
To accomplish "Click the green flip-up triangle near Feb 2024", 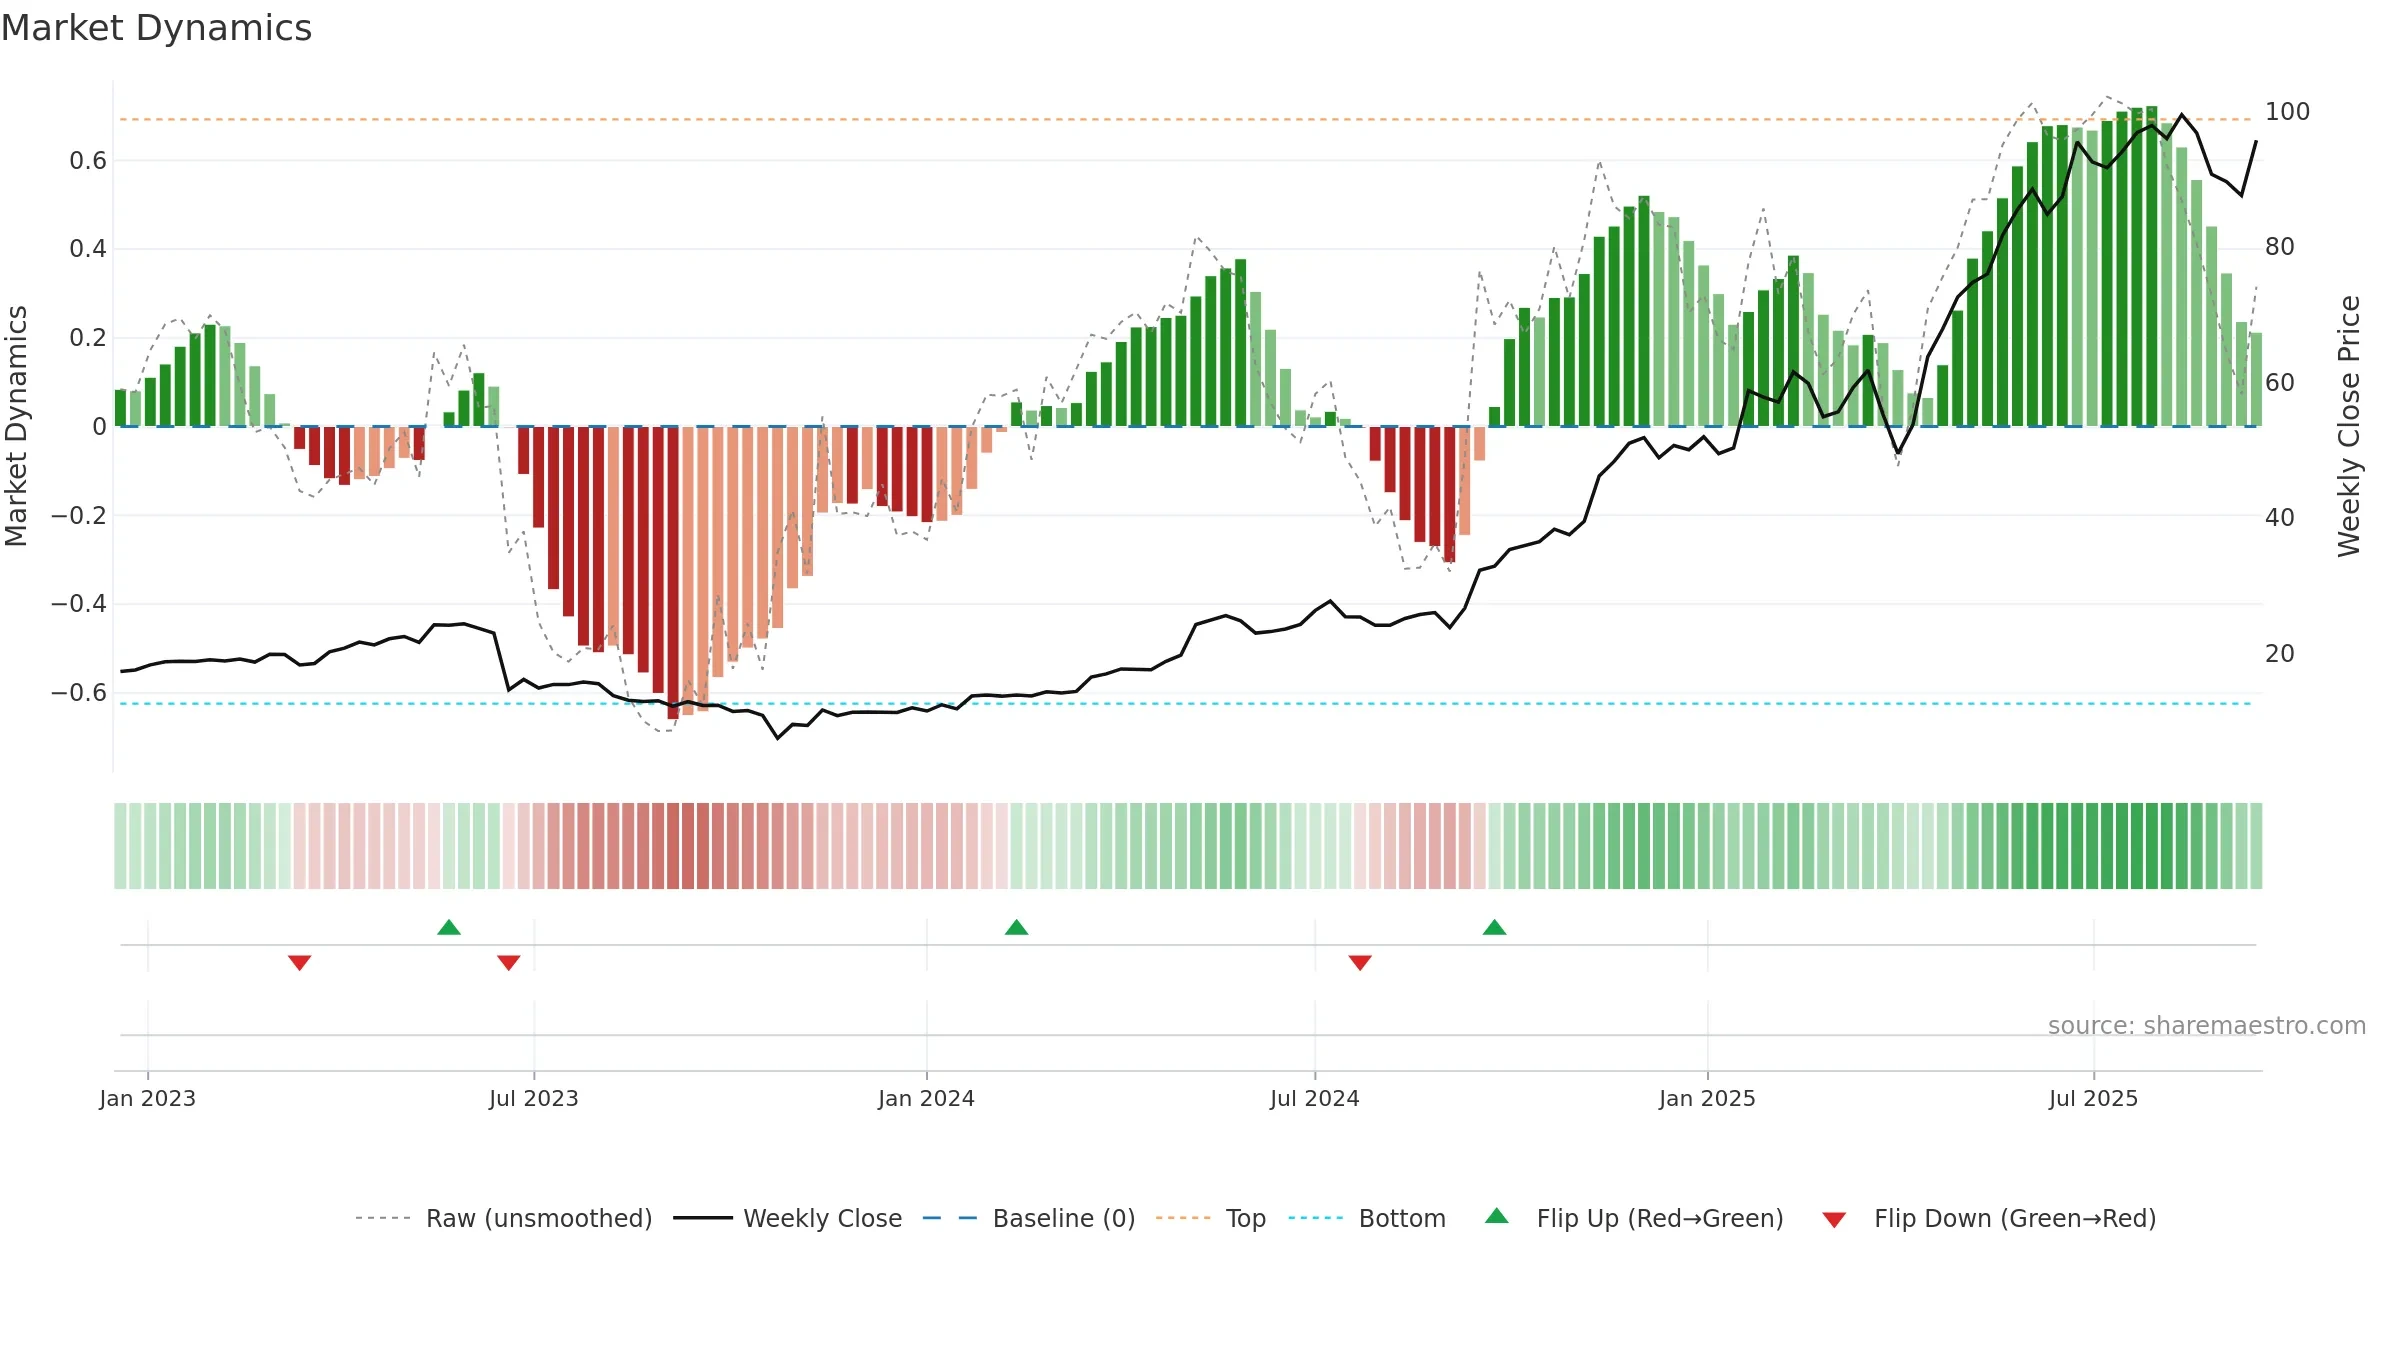I will point(1016,927).
